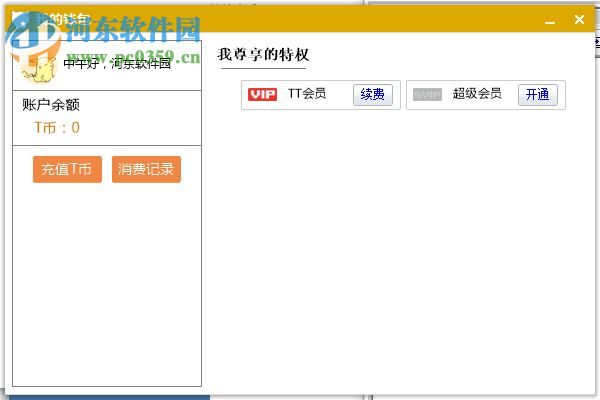The image size is (600, 400).
Task: Click the 超级会员 label
Action: pos(477,93)
